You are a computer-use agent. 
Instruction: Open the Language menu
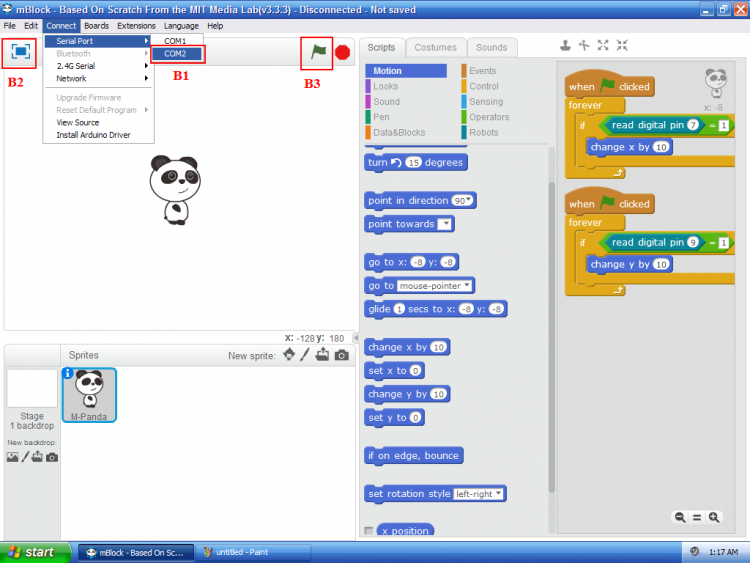181,26
